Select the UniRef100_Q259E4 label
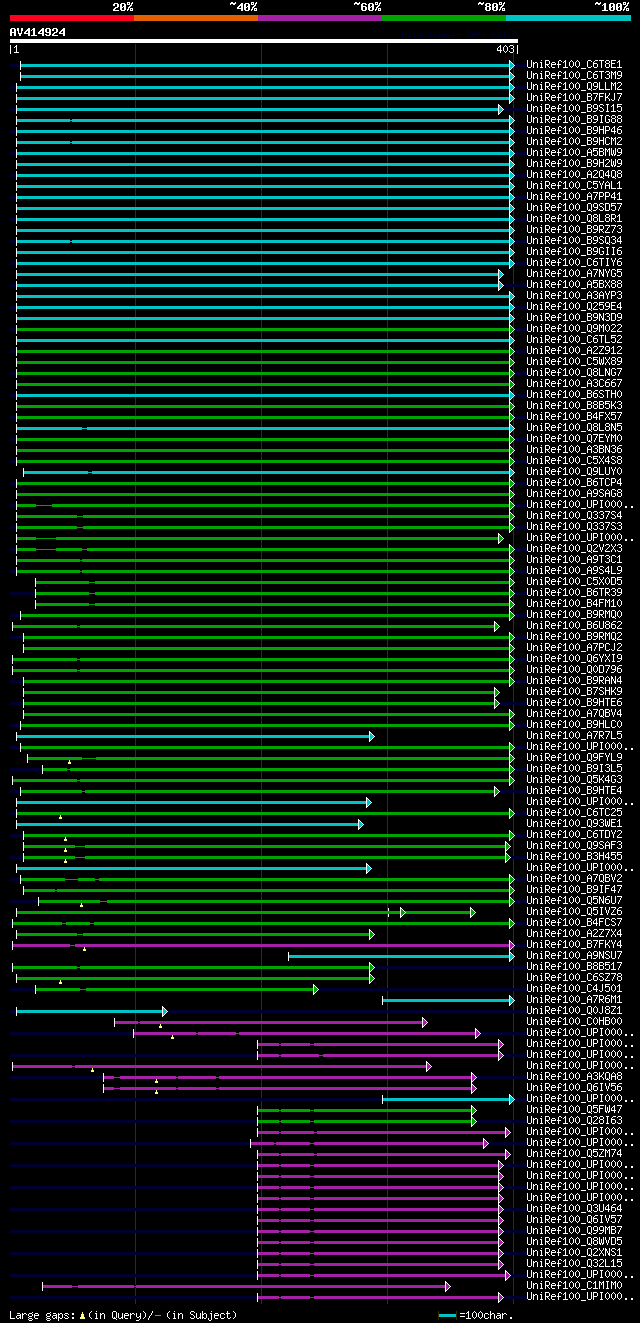Screen dimensions: 640x1323 click(x=574, y=307)
